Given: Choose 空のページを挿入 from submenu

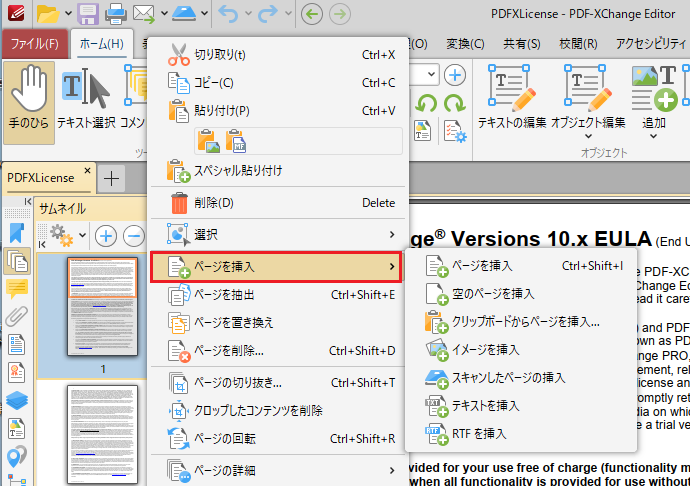Looking at the screenshot, I should (x=493, y=294).
